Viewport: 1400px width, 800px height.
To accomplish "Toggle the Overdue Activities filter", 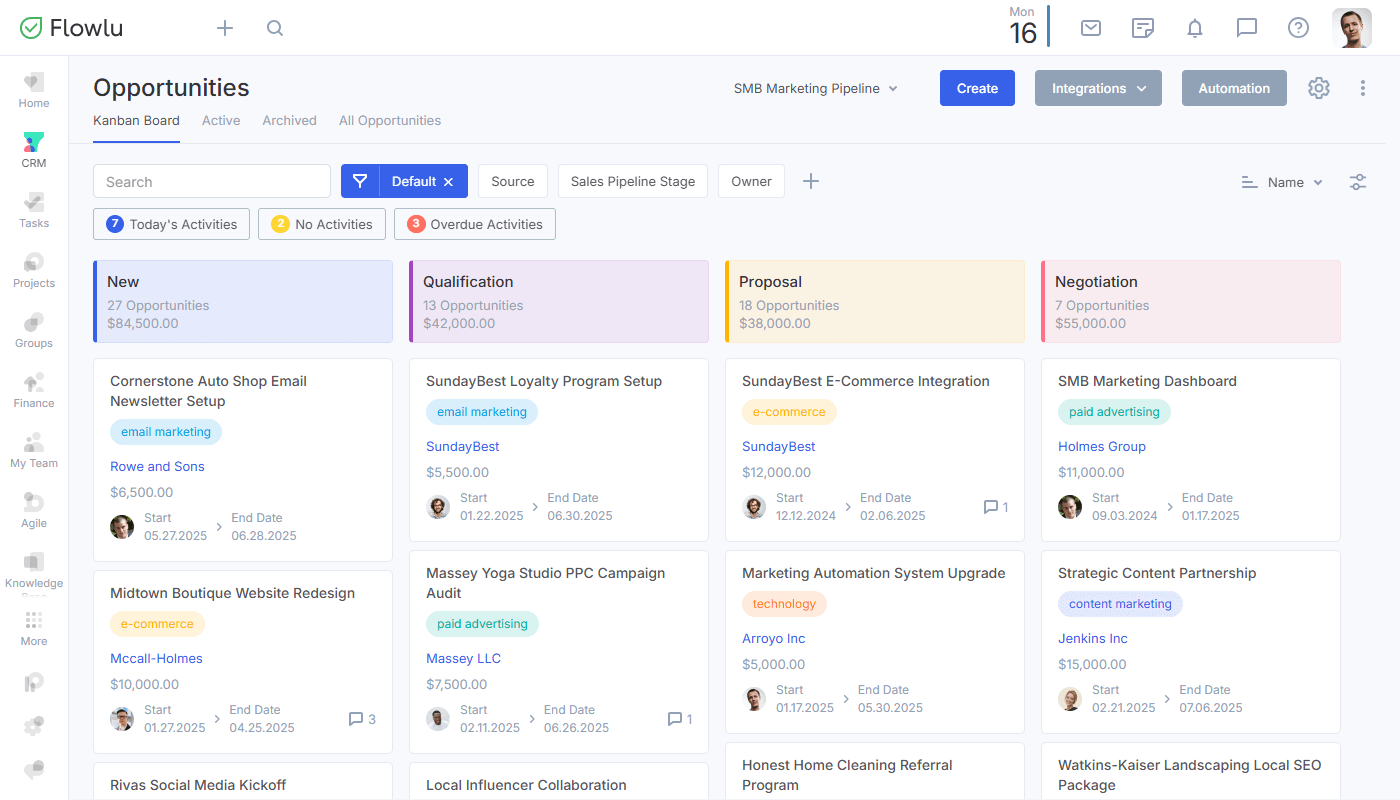I will (x=474, y=224).
